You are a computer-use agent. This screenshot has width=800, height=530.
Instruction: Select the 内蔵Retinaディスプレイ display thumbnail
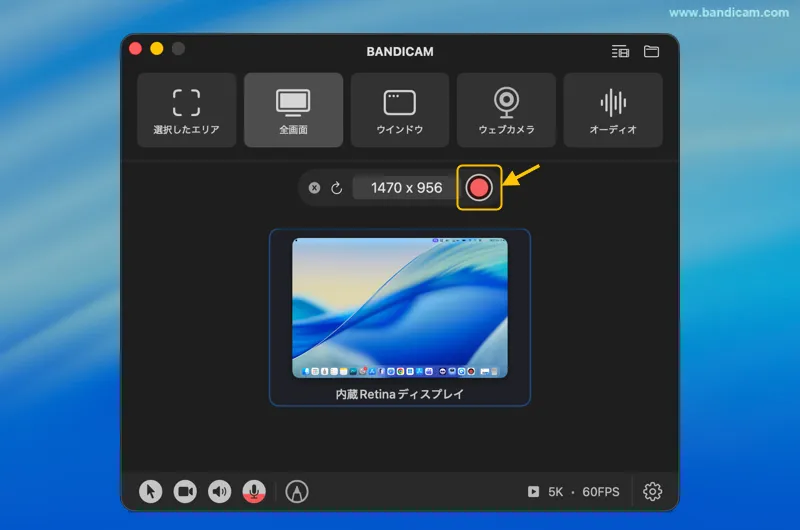(x=399, y=317)
